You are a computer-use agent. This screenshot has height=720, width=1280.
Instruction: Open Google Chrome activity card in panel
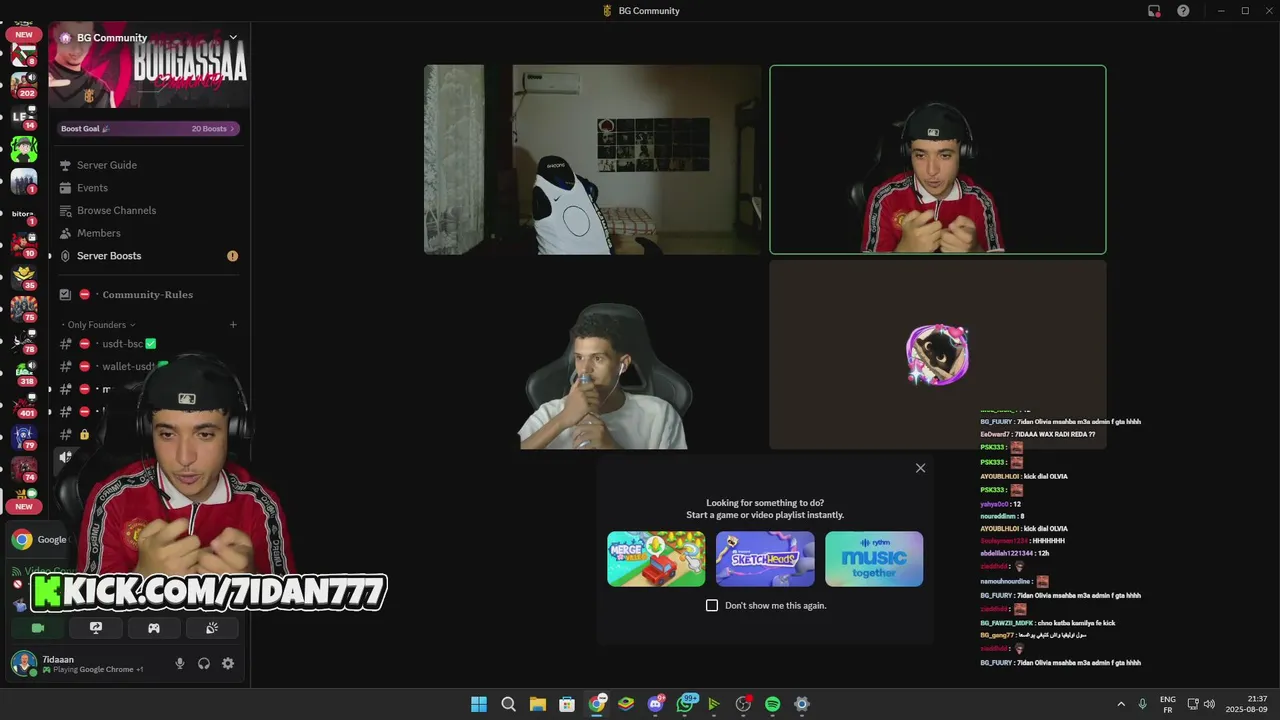38,540
